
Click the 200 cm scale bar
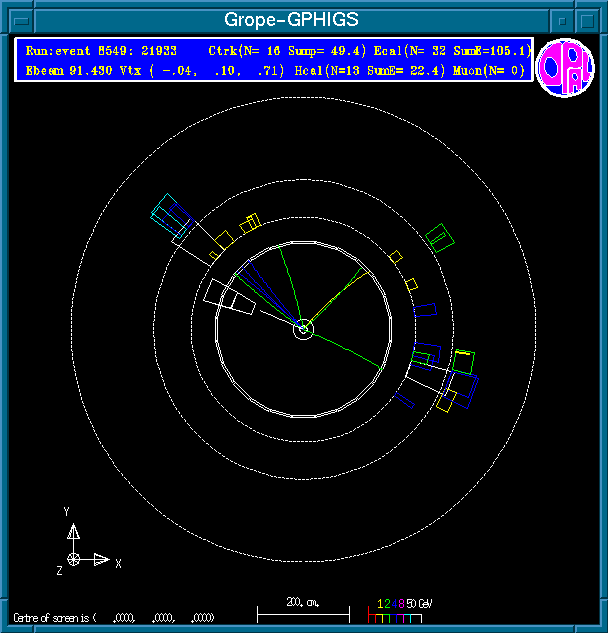[x=303, y=609]
